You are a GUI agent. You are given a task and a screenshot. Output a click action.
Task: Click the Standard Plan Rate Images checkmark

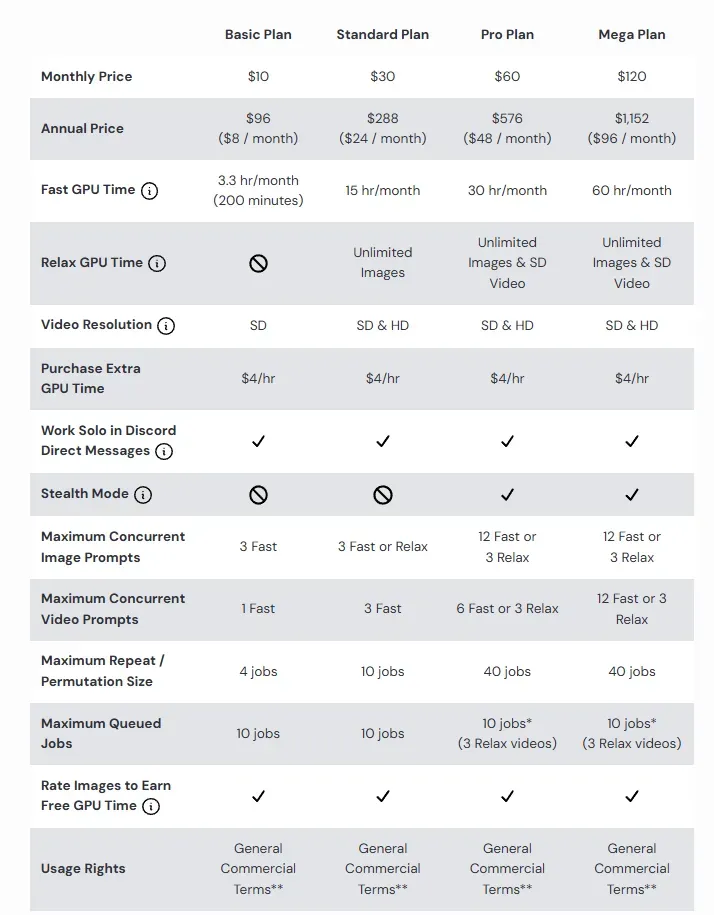(x=383, y=796)
